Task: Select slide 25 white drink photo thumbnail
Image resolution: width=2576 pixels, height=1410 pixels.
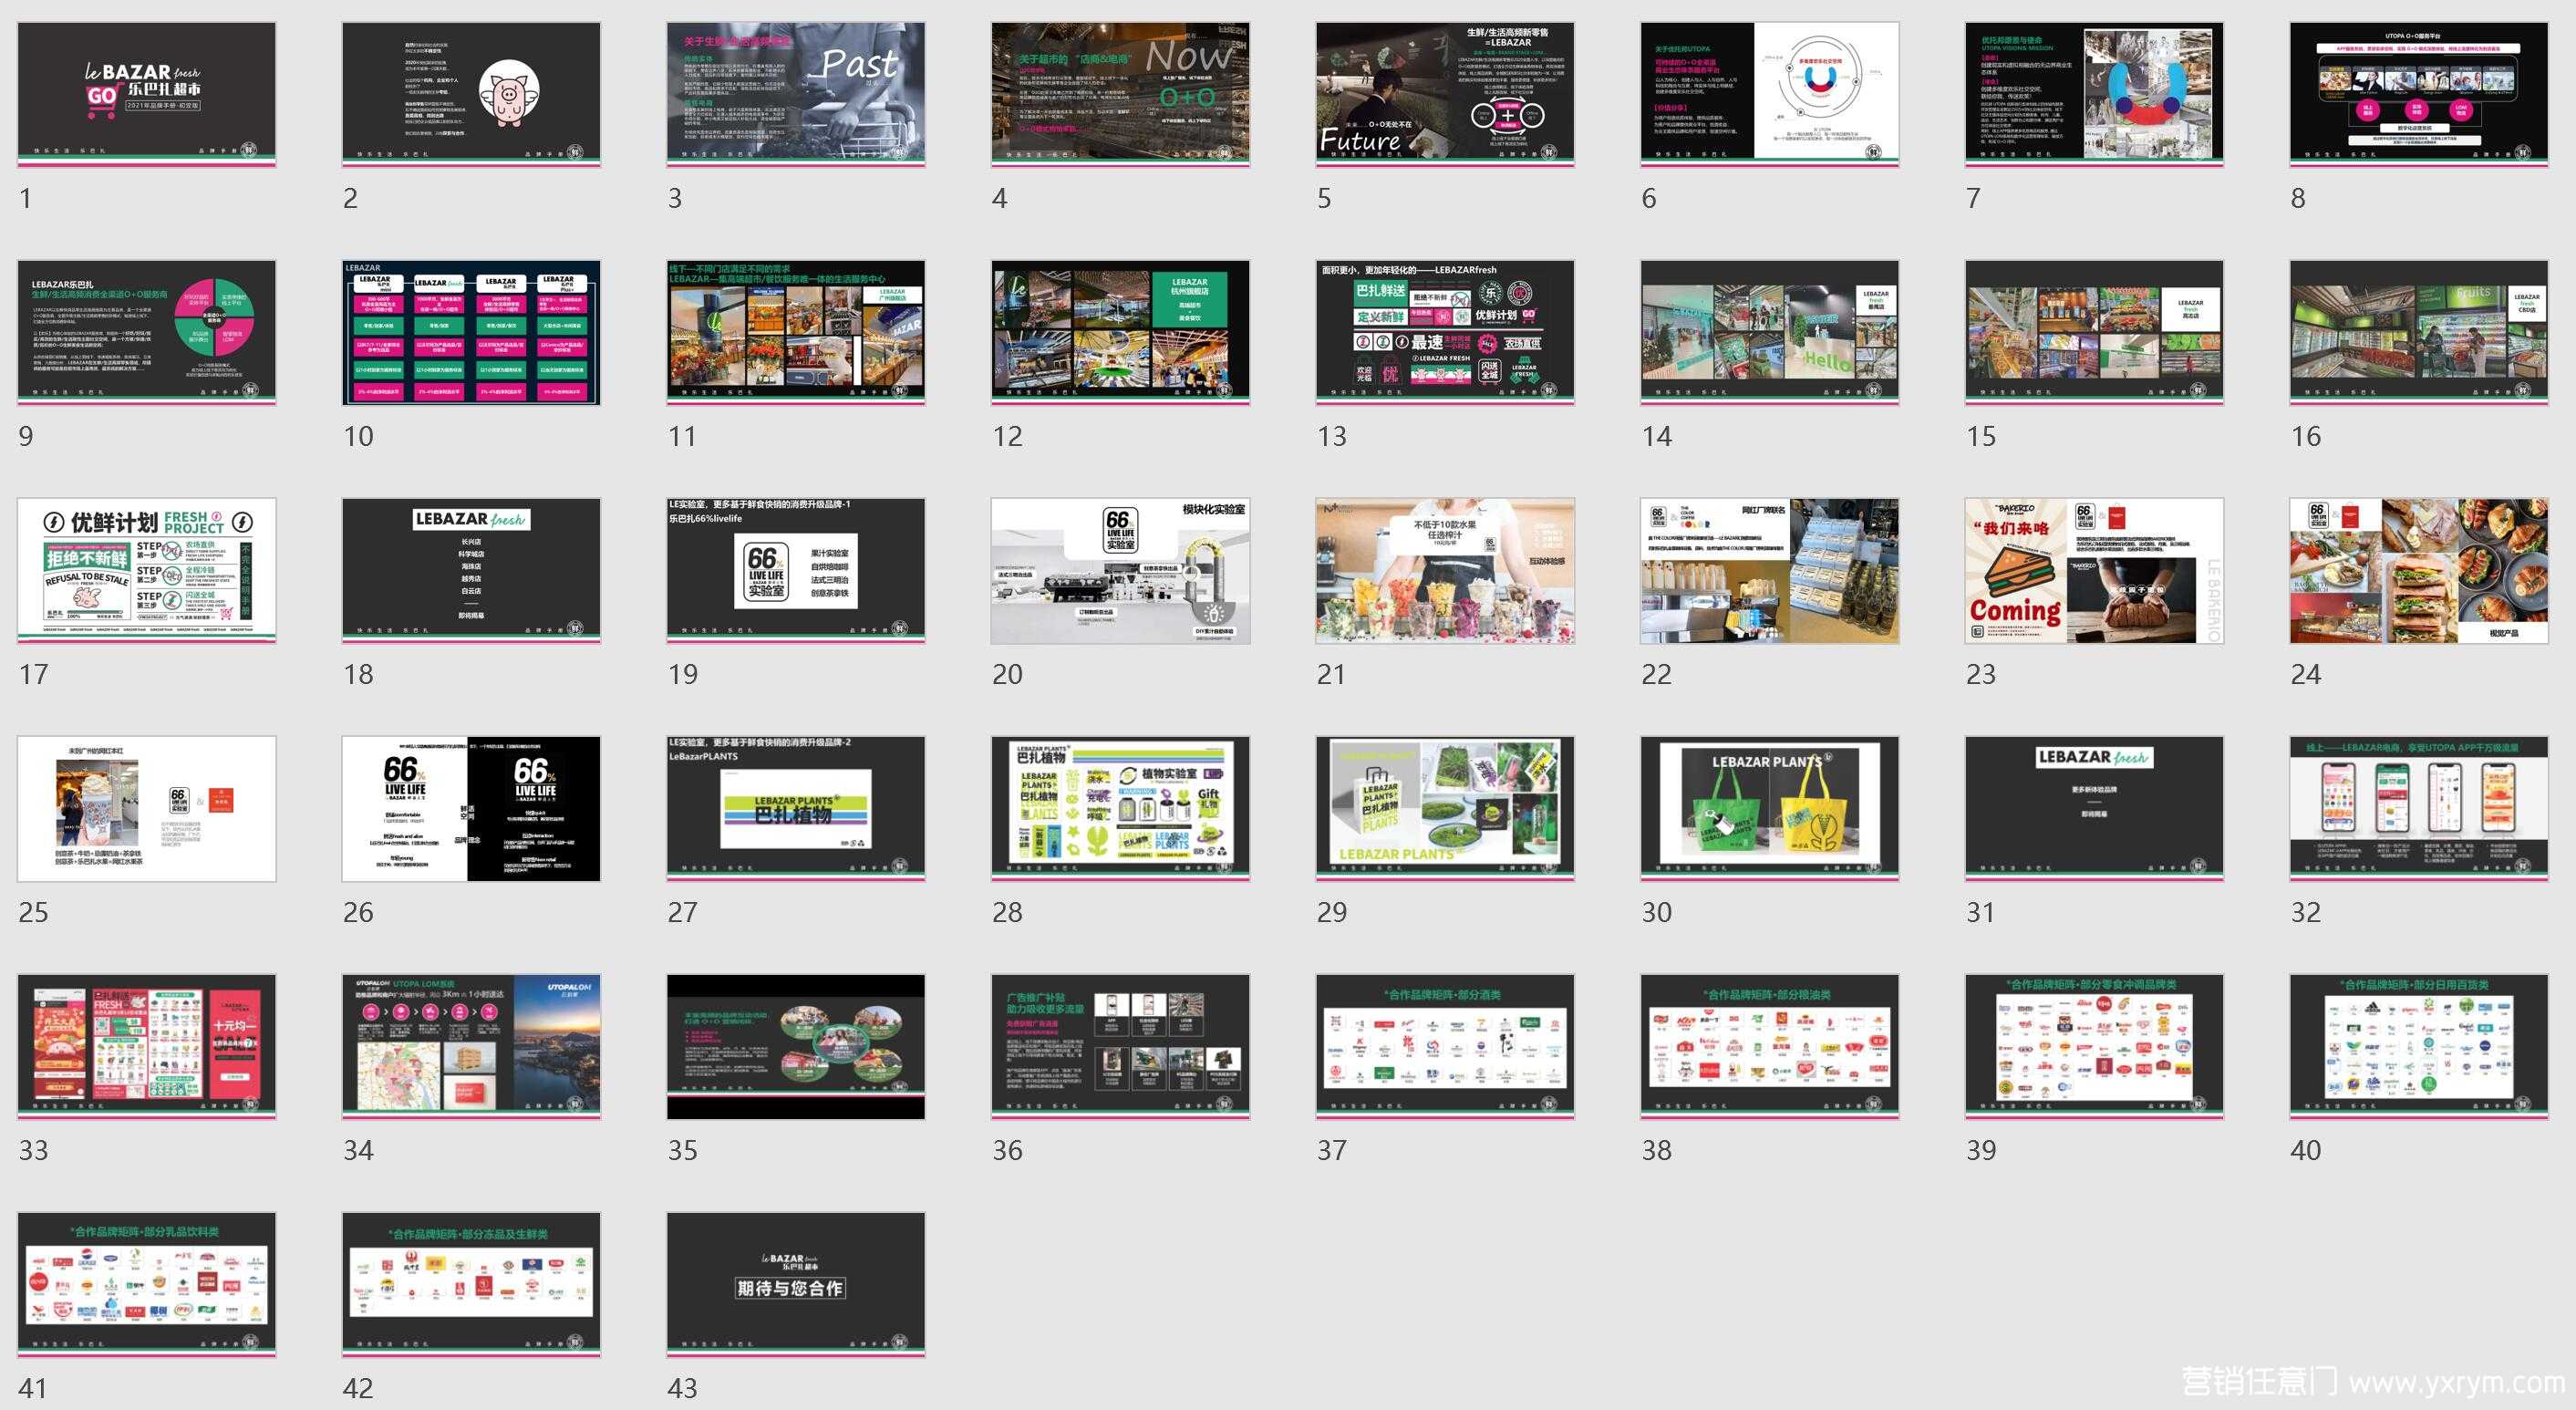Action: tap(147, 808)
